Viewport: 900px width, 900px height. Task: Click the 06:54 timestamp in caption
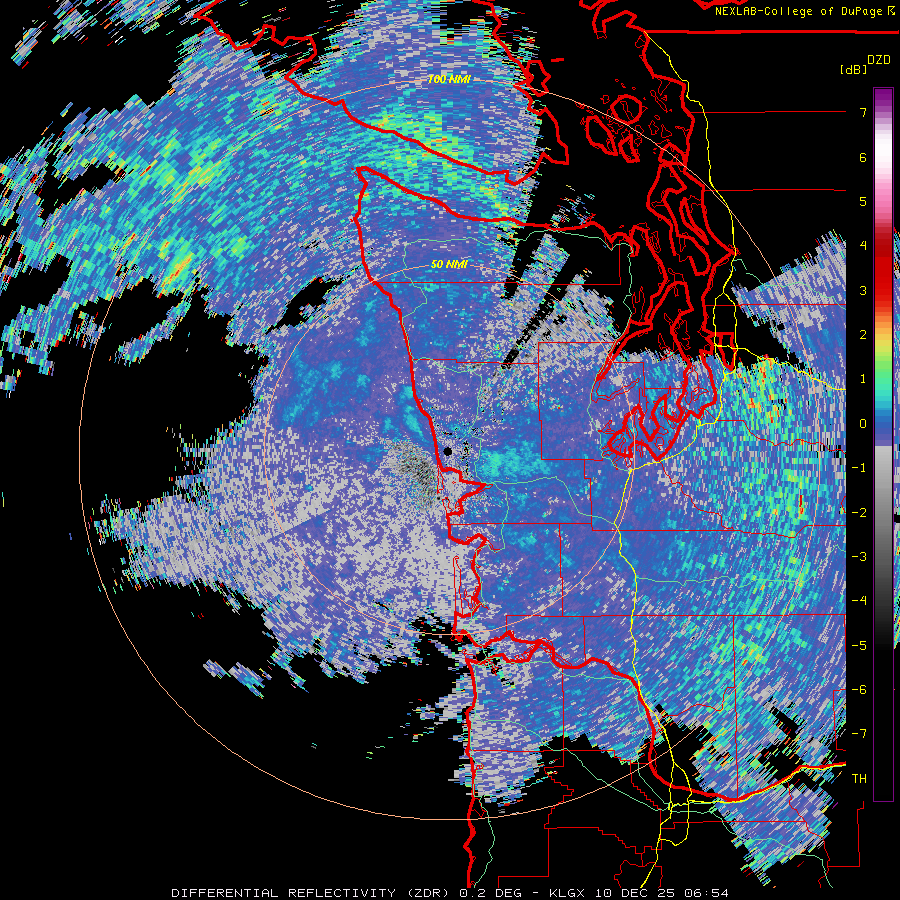click(708, 893)
